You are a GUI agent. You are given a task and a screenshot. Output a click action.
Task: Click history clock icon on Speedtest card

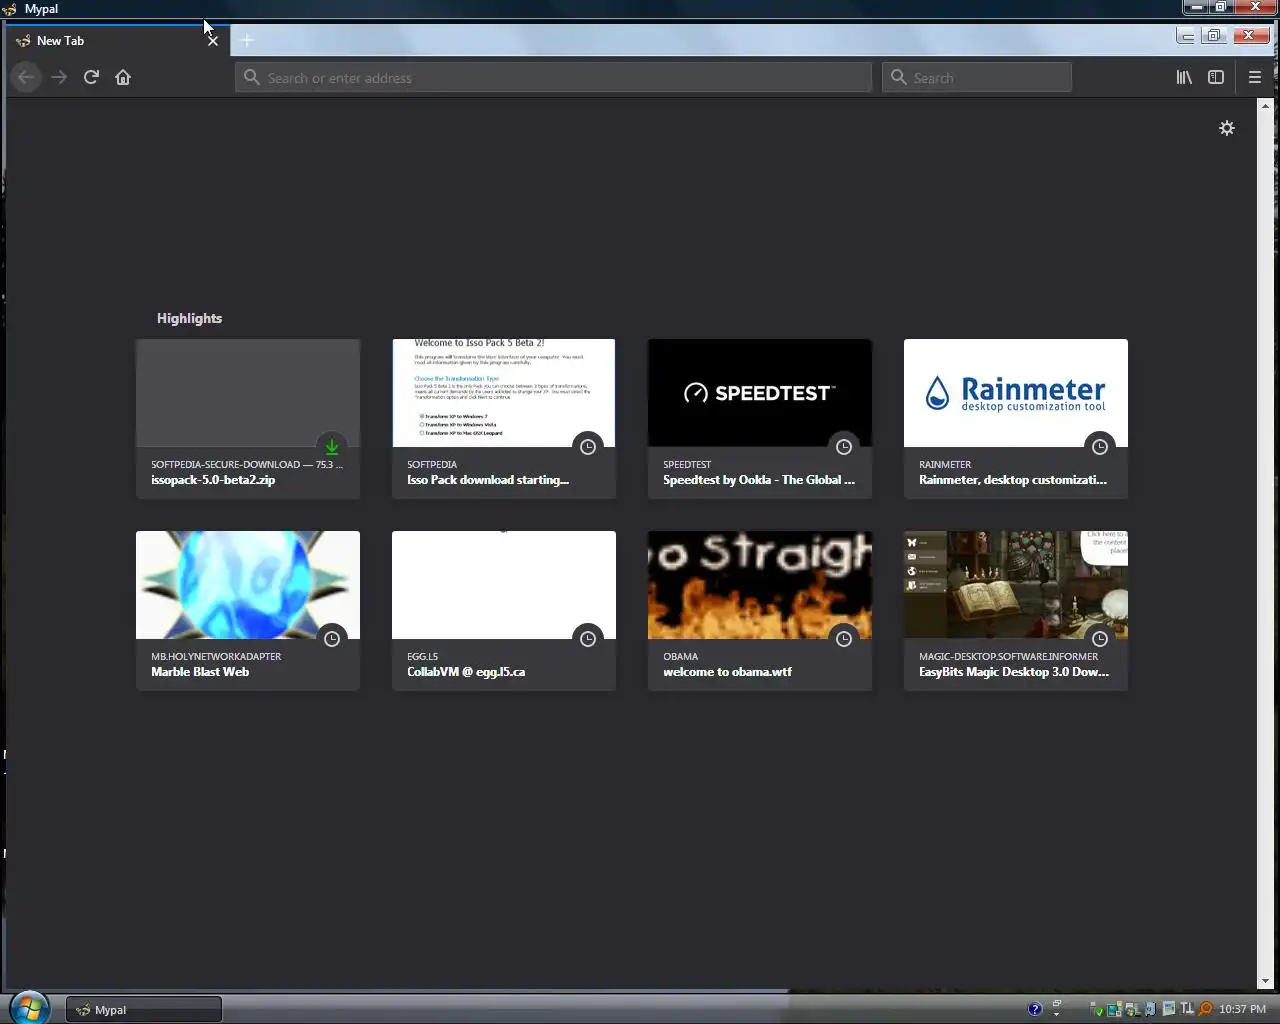point(844,447)
